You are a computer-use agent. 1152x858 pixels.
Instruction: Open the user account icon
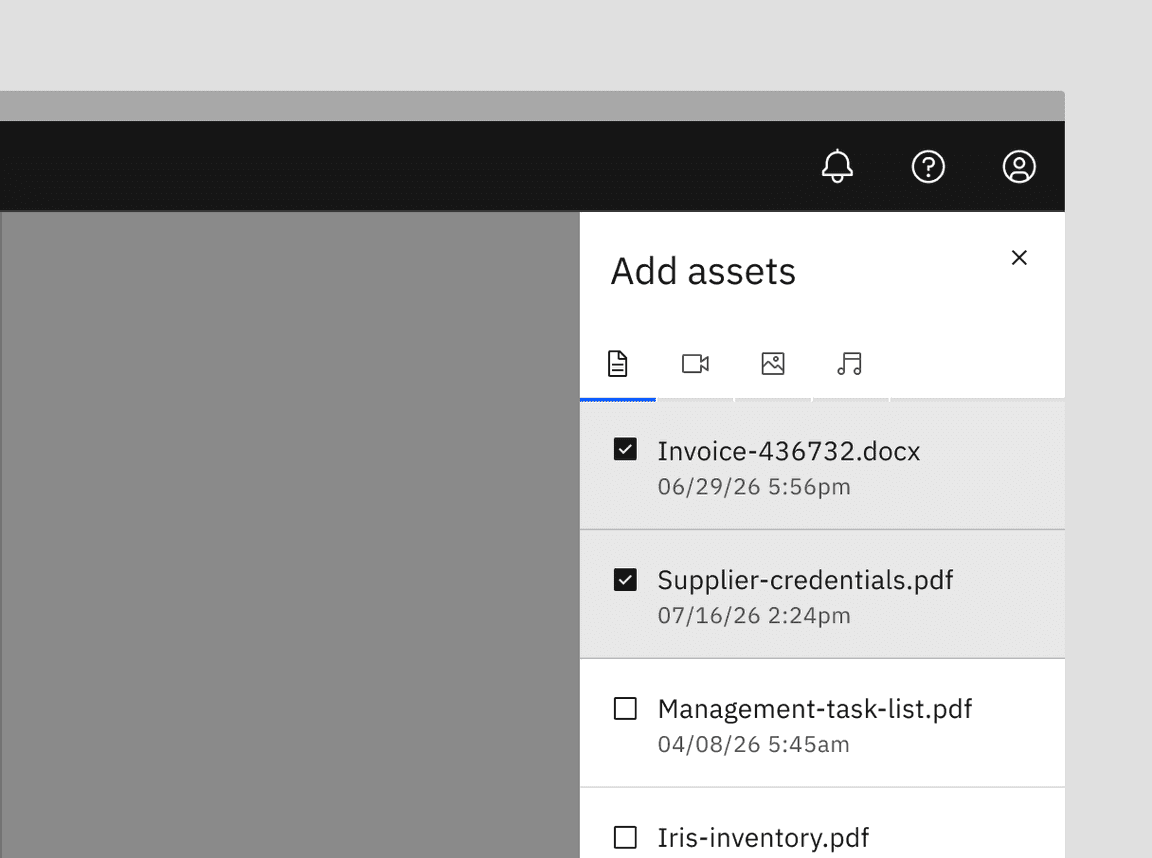click(x=1019, y=167)
